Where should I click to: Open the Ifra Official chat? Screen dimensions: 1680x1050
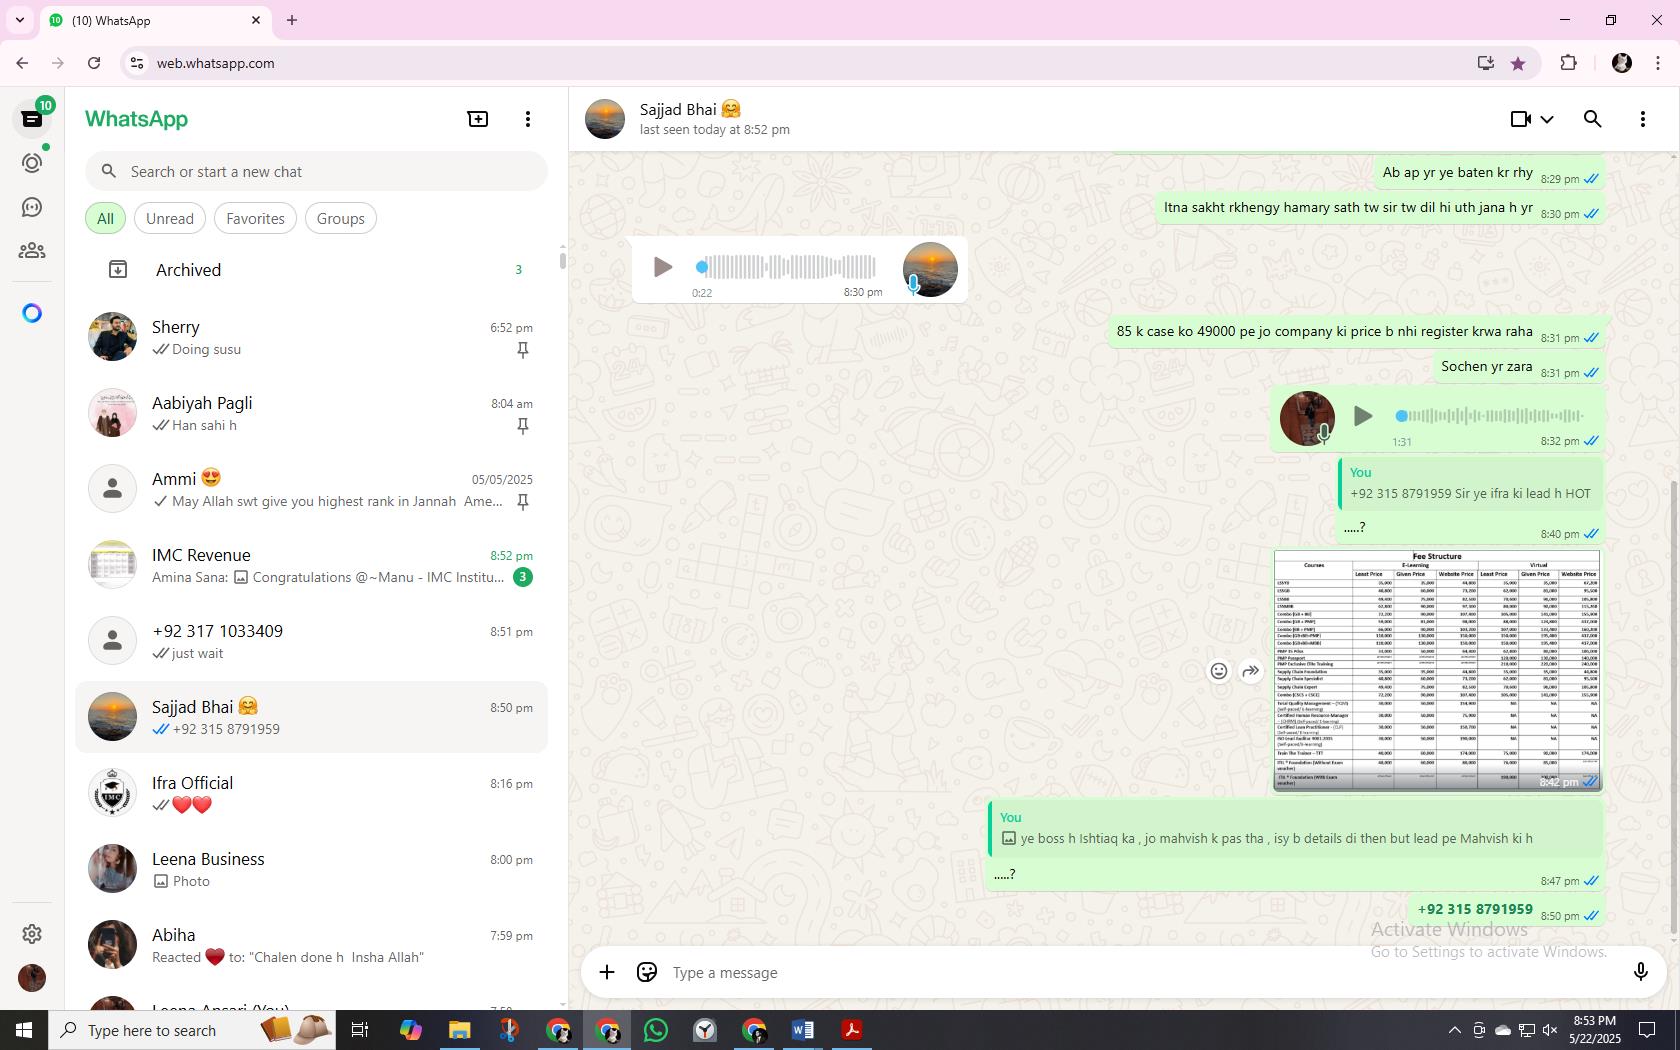click(x=312, y=793)
